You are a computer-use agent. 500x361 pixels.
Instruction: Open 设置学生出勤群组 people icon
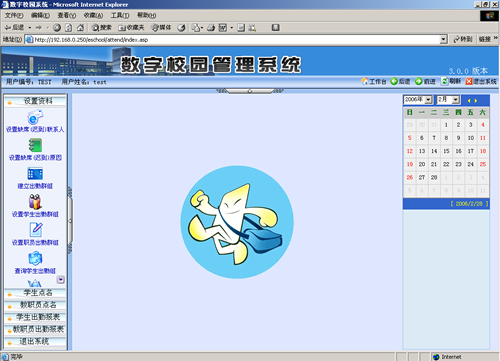pyautogui.click(x=35, y=202)
